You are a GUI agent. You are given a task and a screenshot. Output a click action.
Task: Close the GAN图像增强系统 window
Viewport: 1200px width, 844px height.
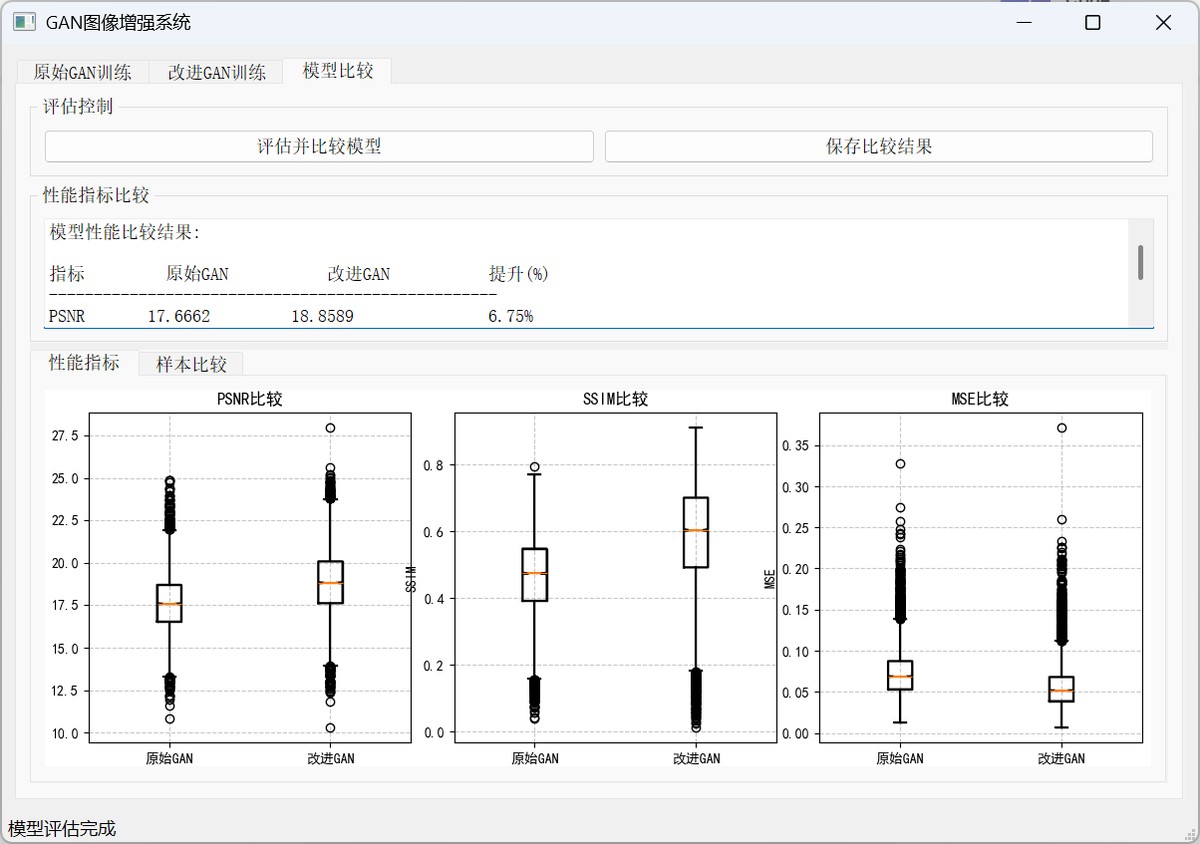point(1163,23)
